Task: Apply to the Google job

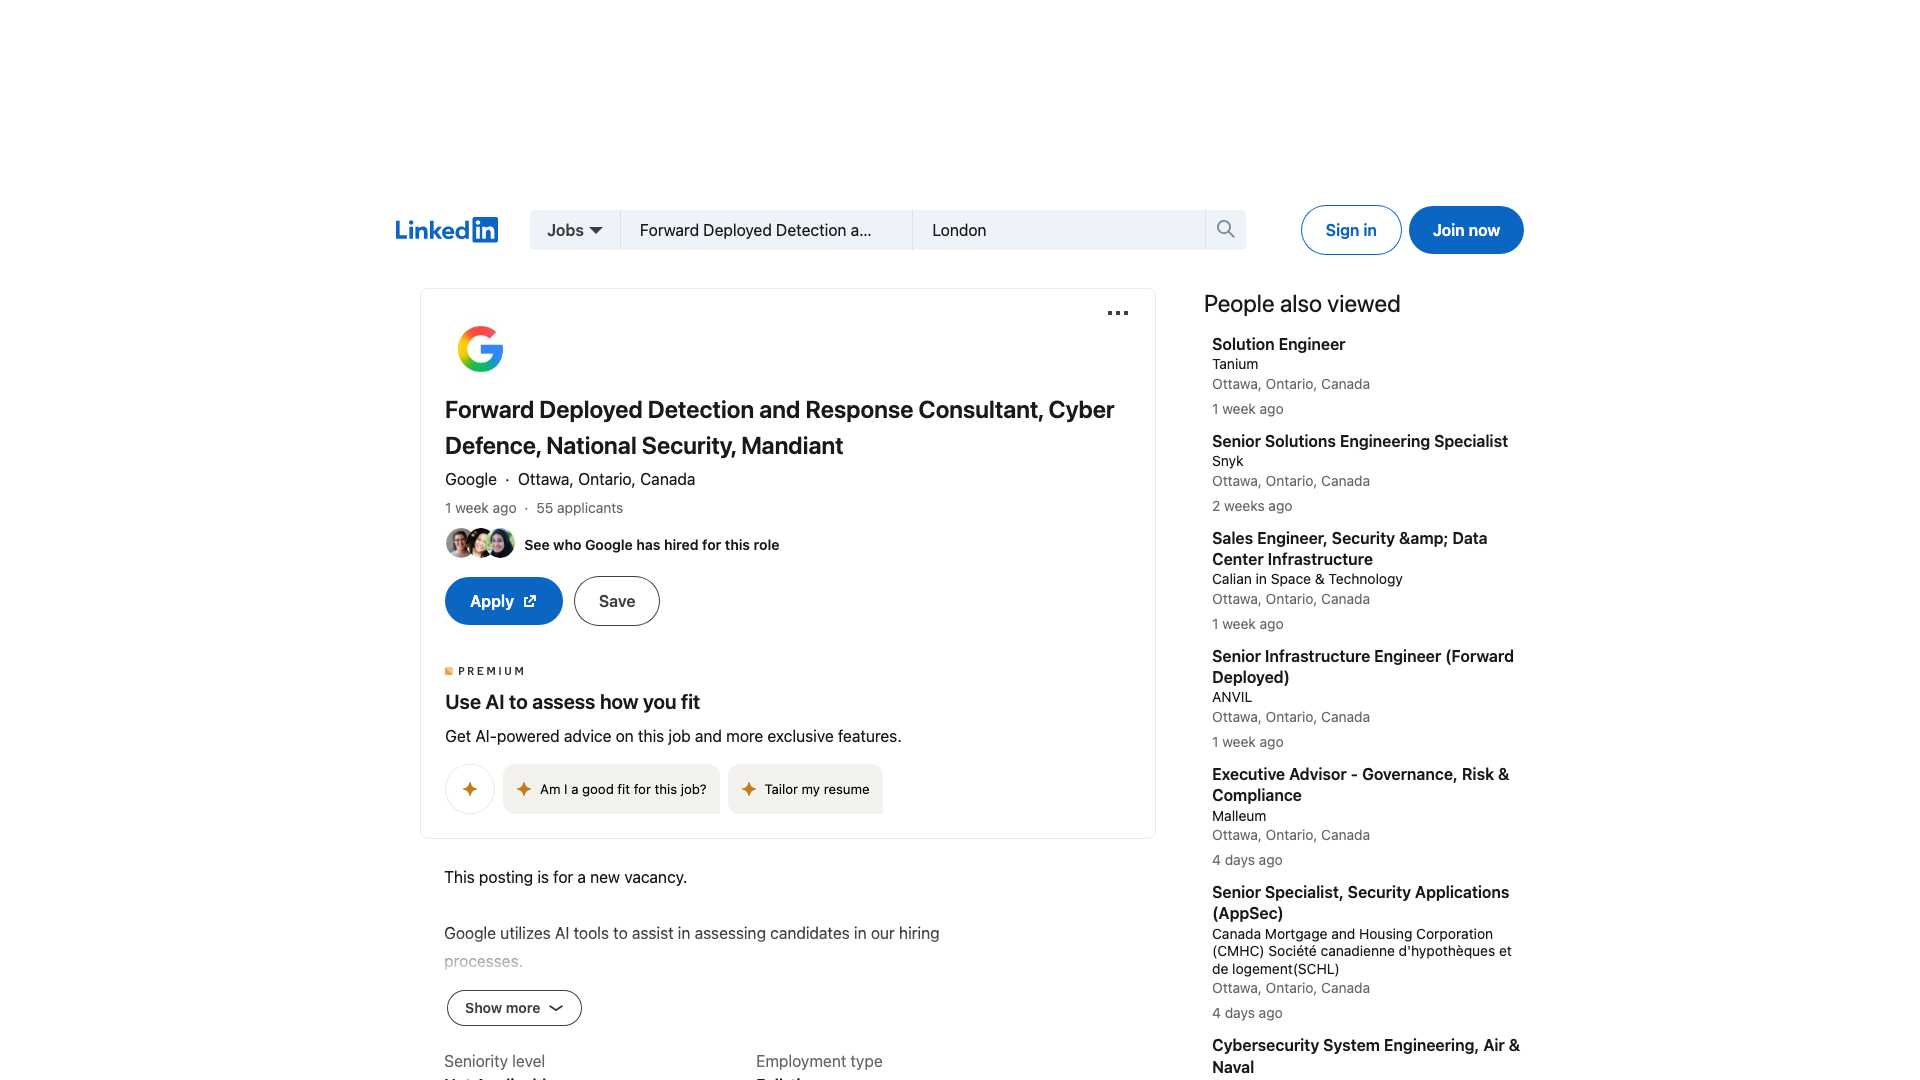Action: (504, 601)
